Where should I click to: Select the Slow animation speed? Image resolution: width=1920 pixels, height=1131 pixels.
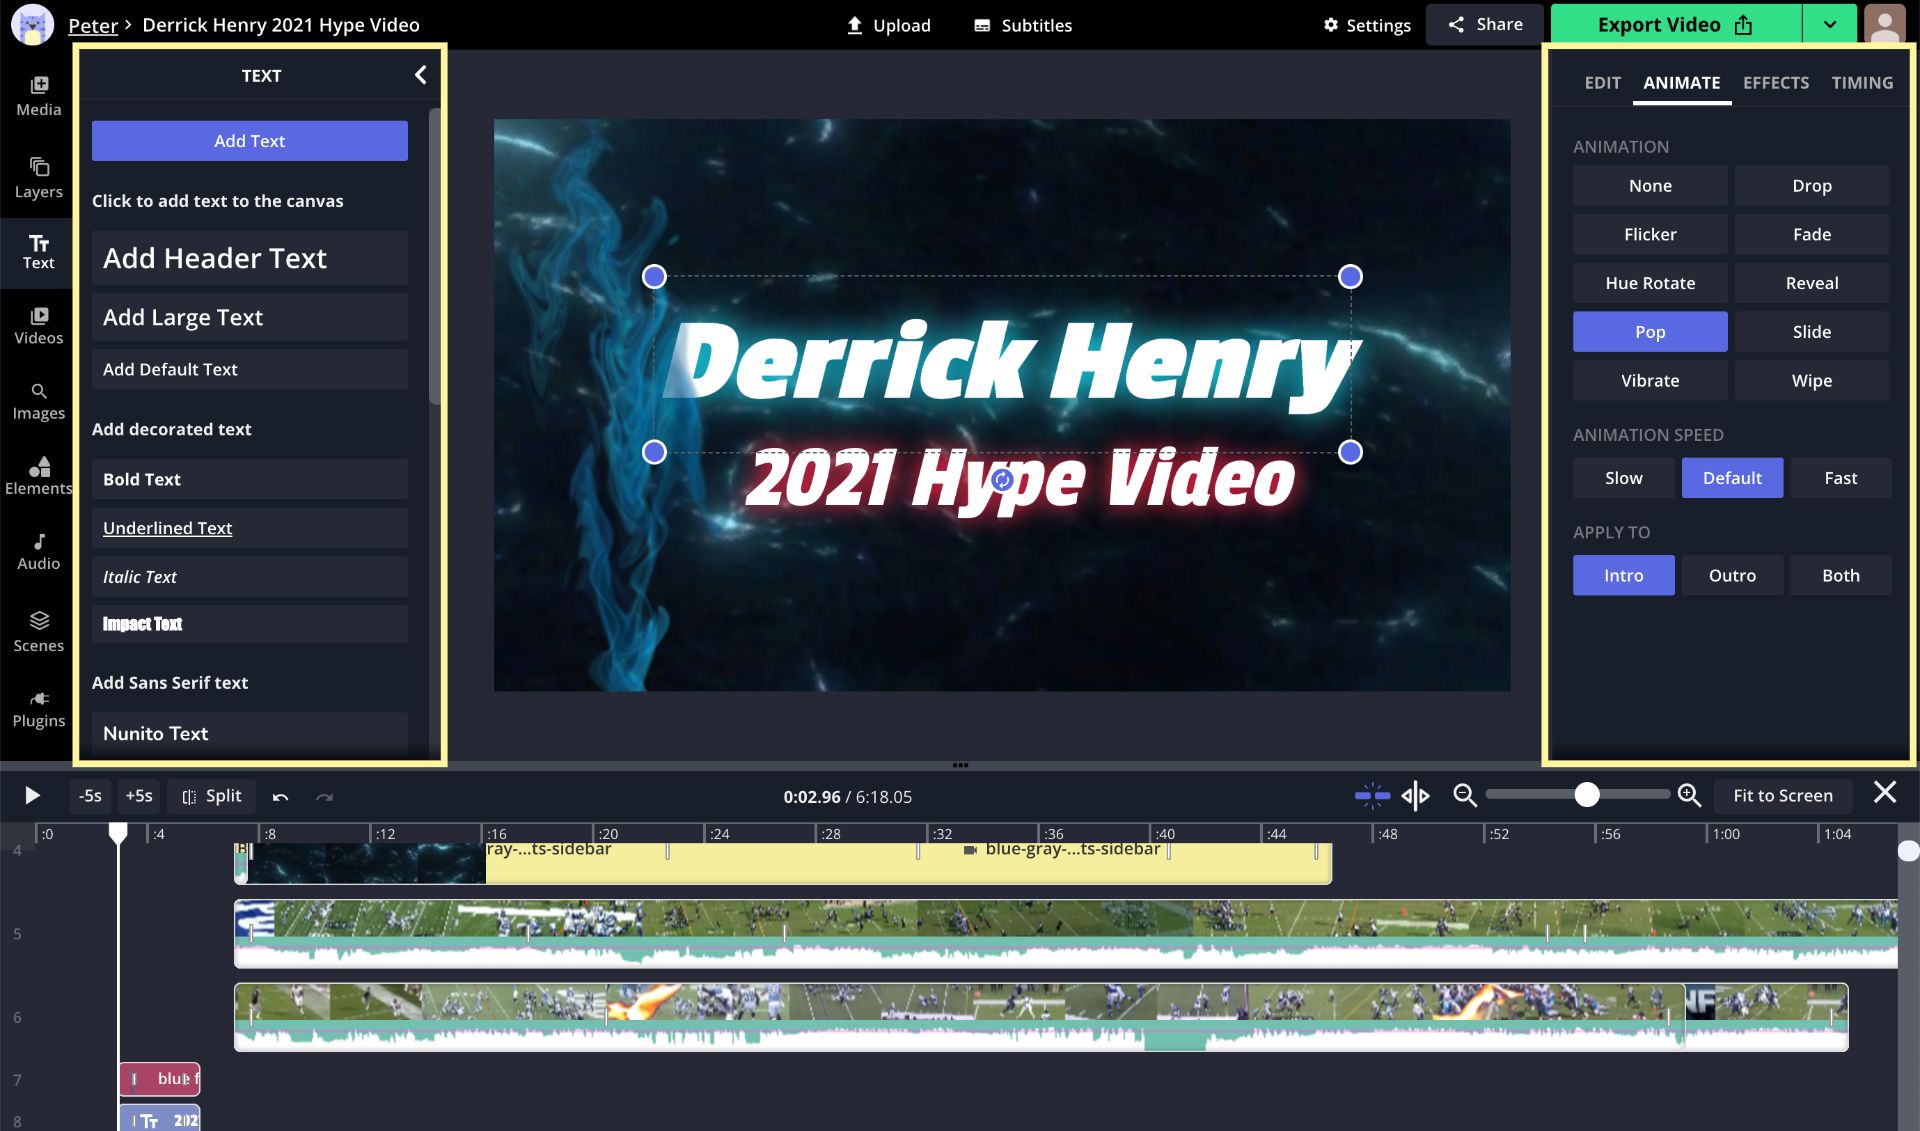1623,478
